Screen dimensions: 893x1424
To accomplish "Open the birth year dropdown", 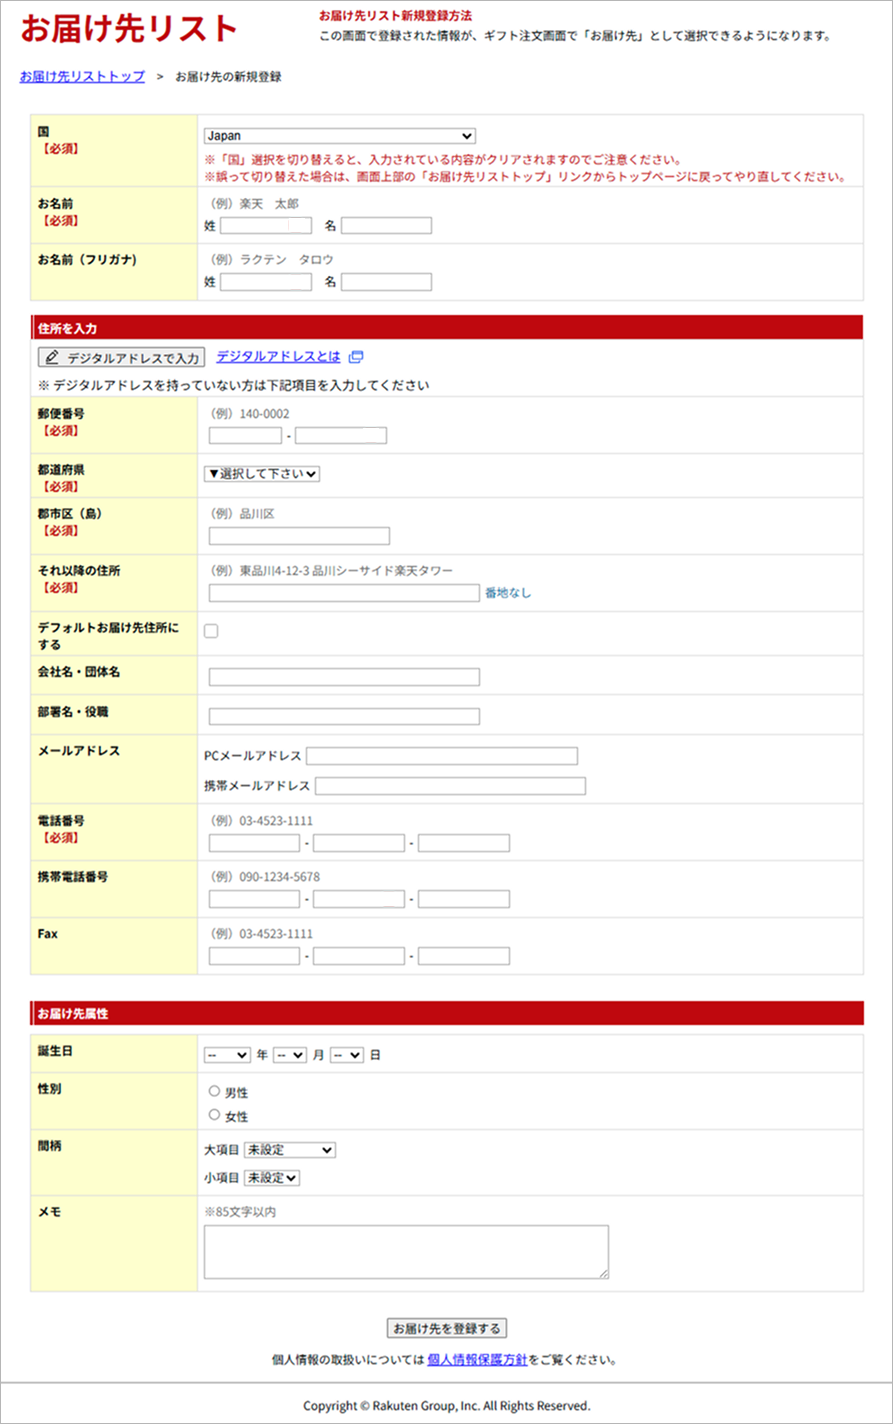I will tap(227, 1054).
